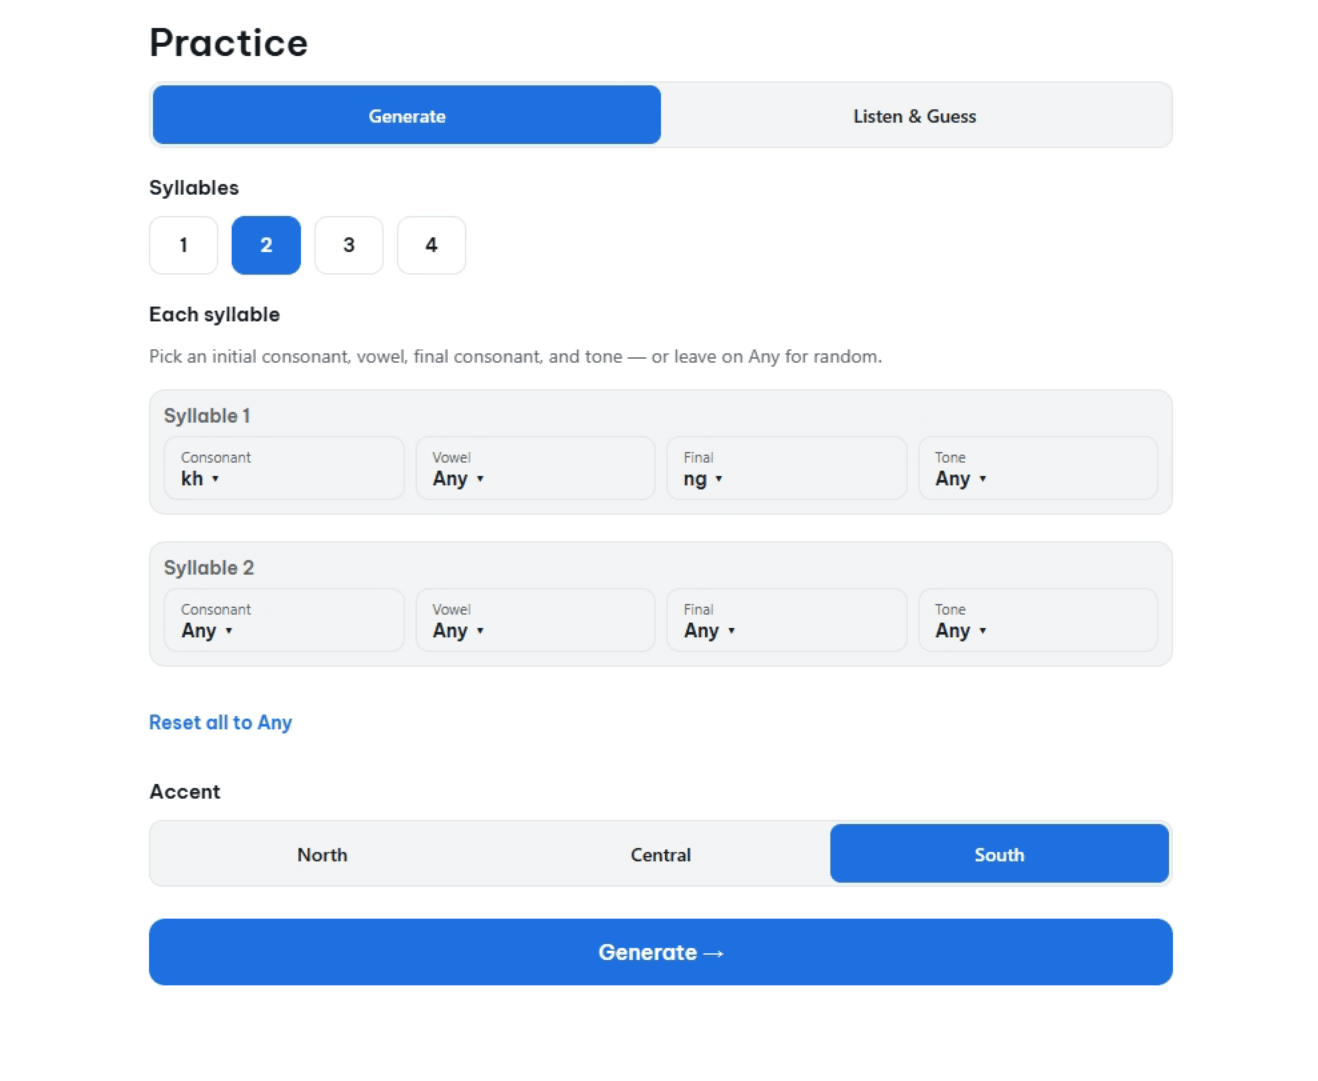The image size is (1318, 1081).
Task: Expand the Syllable 2 Tone dropdown
Action: [x=1038, y=620]
